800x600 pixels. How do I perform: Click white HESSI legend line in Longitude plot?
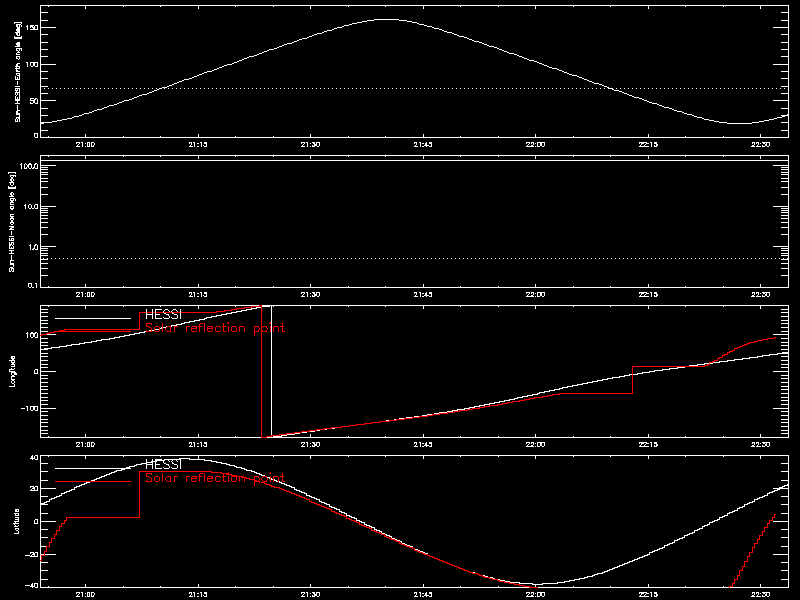(93, 318)
